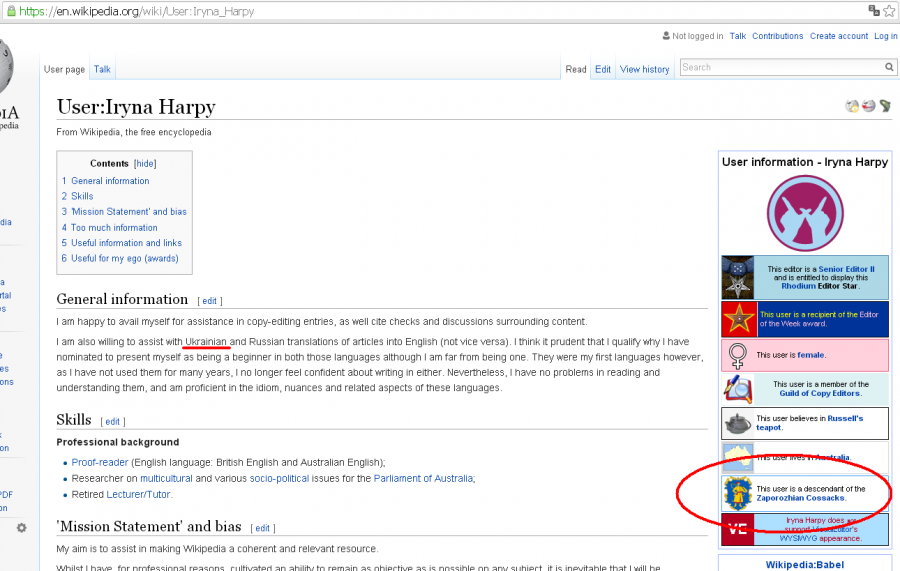Open the View history tab
The width and height of the screenshot is (900, 571).
click(x=644, y=69)
